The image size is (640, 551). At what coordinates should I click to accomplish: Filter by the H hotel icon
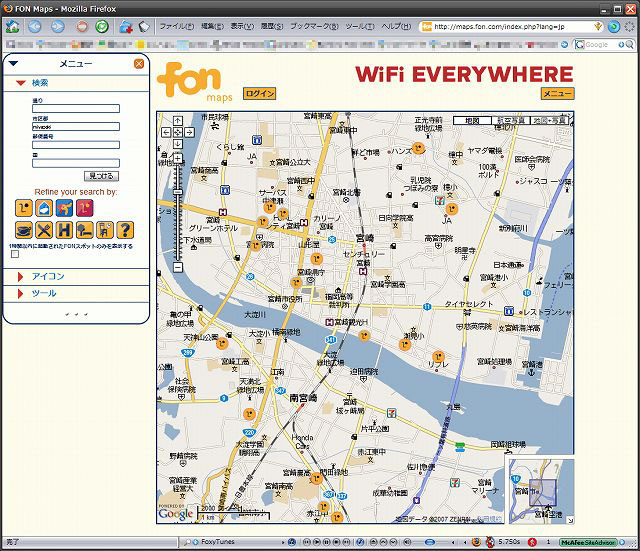(64, 230)
